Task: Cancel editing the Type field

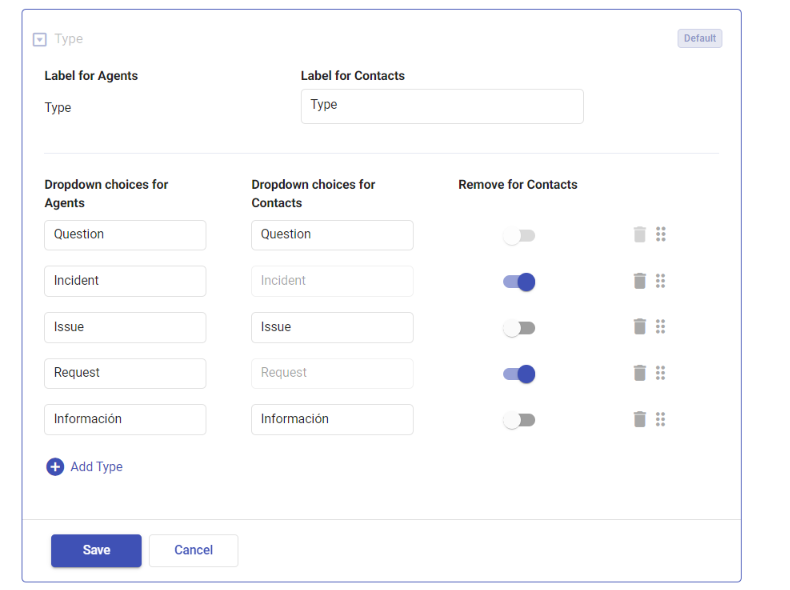Action: tap(193, 550)
